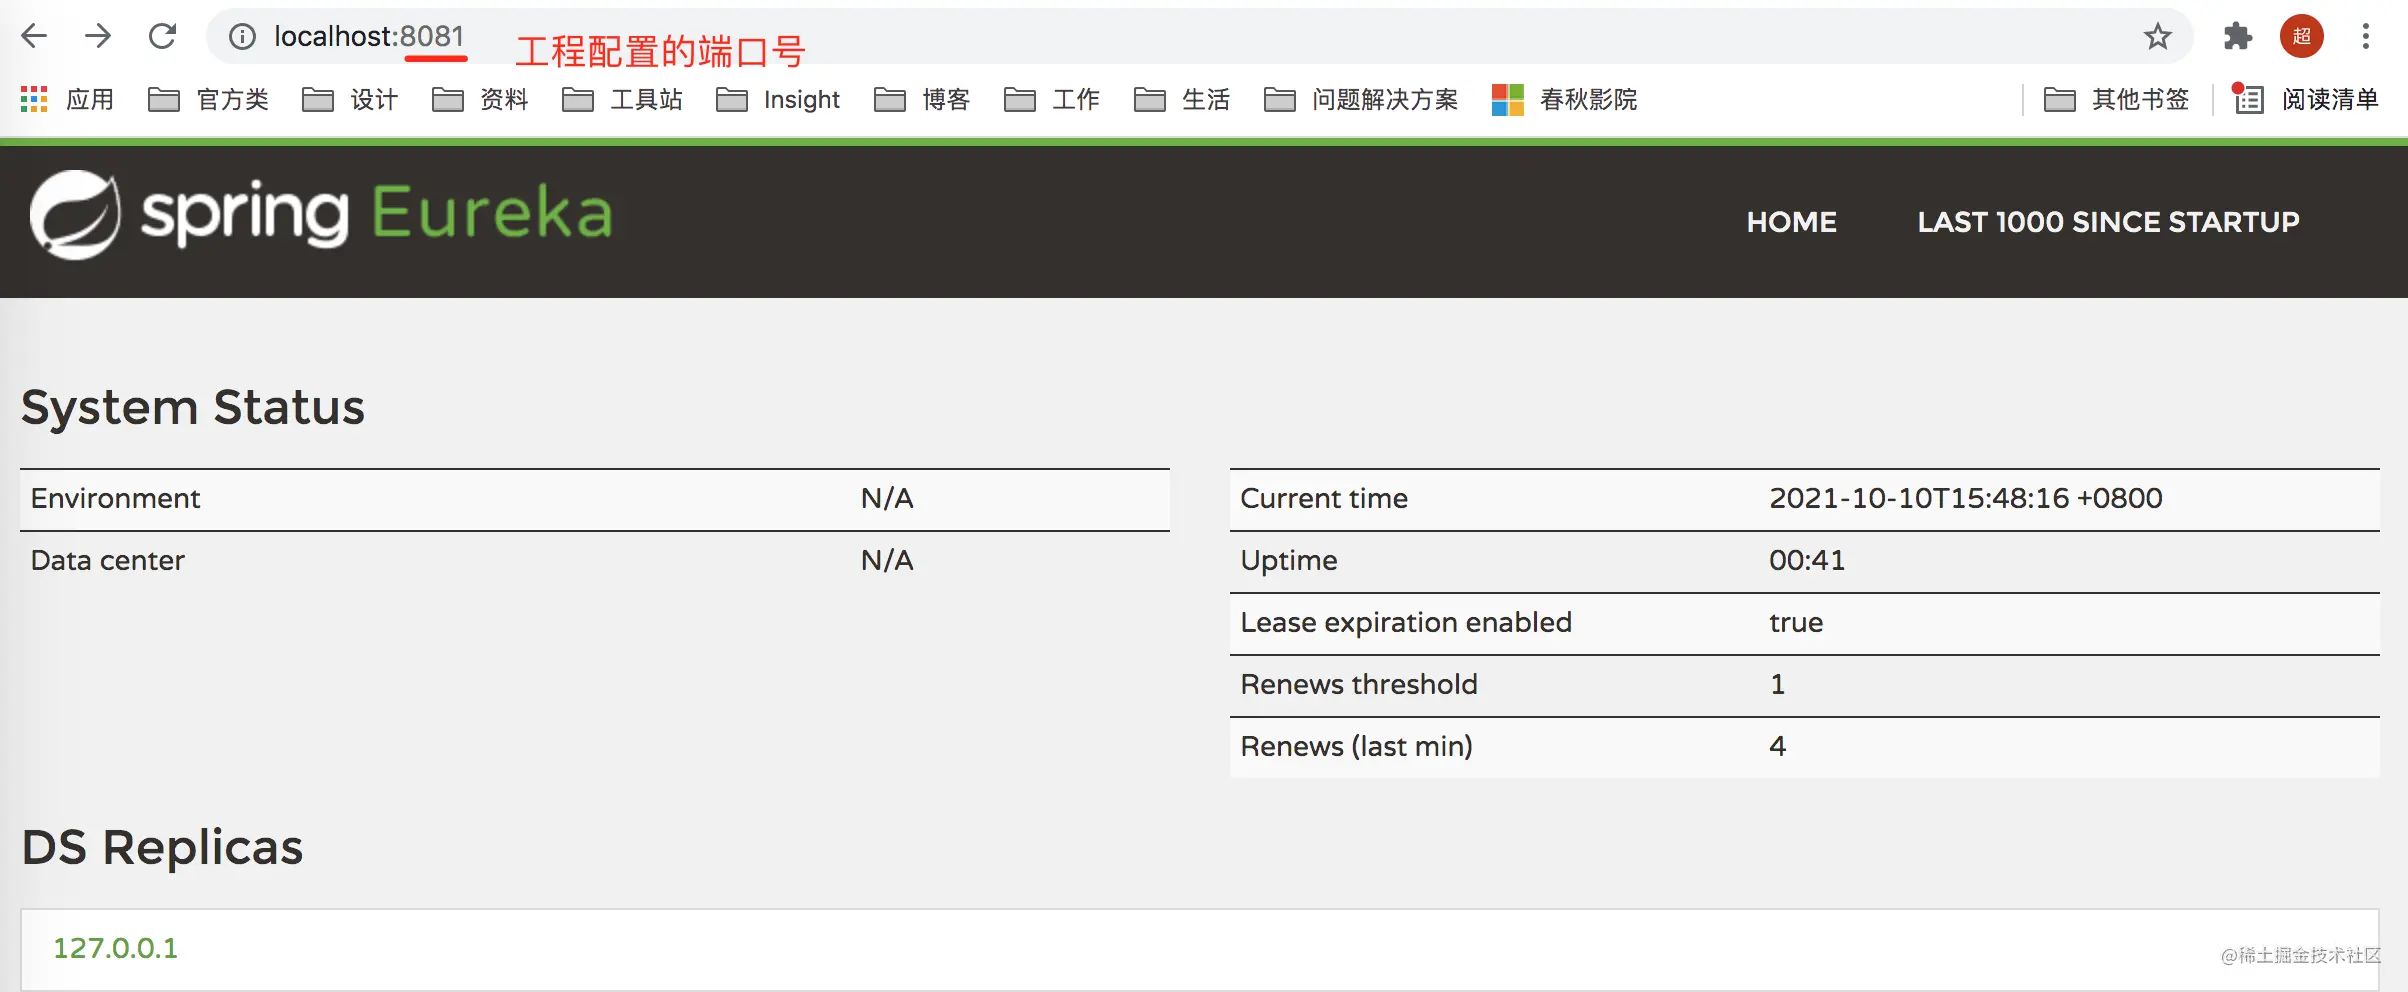Open the Insight bookmark folder
This screenshot has width=2408, height=992.
[778, 99]
